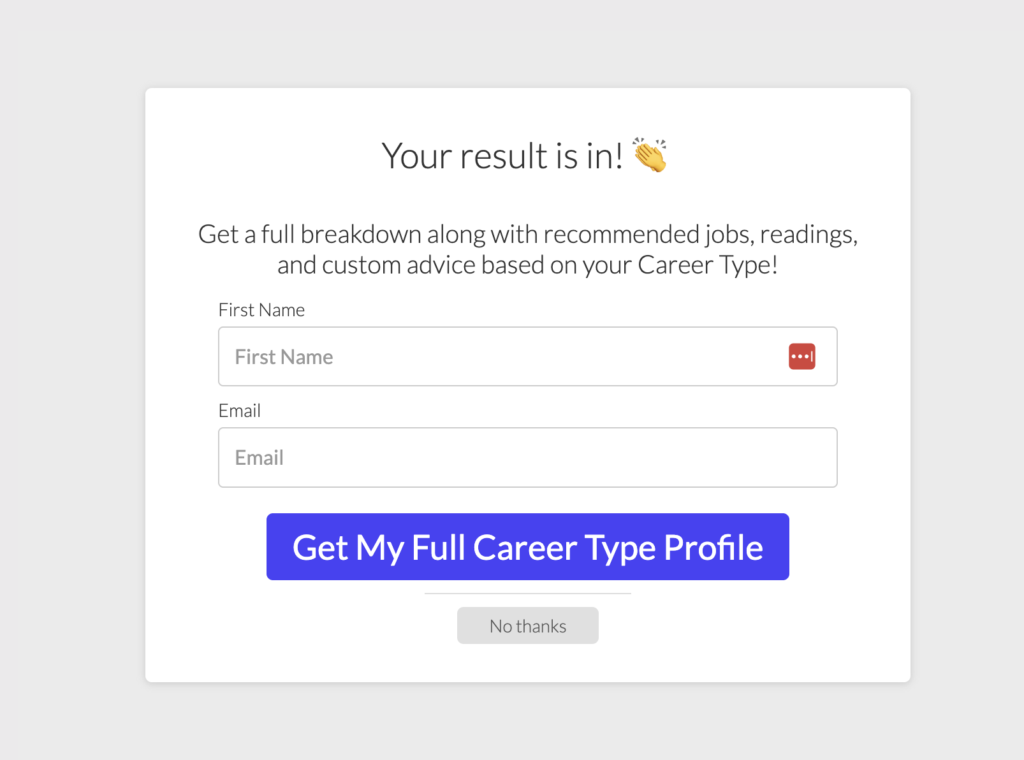1024x760 pixels.
Task: Decline the signup using the gray button
Action: pyautogui.click(x=527, y=626)
